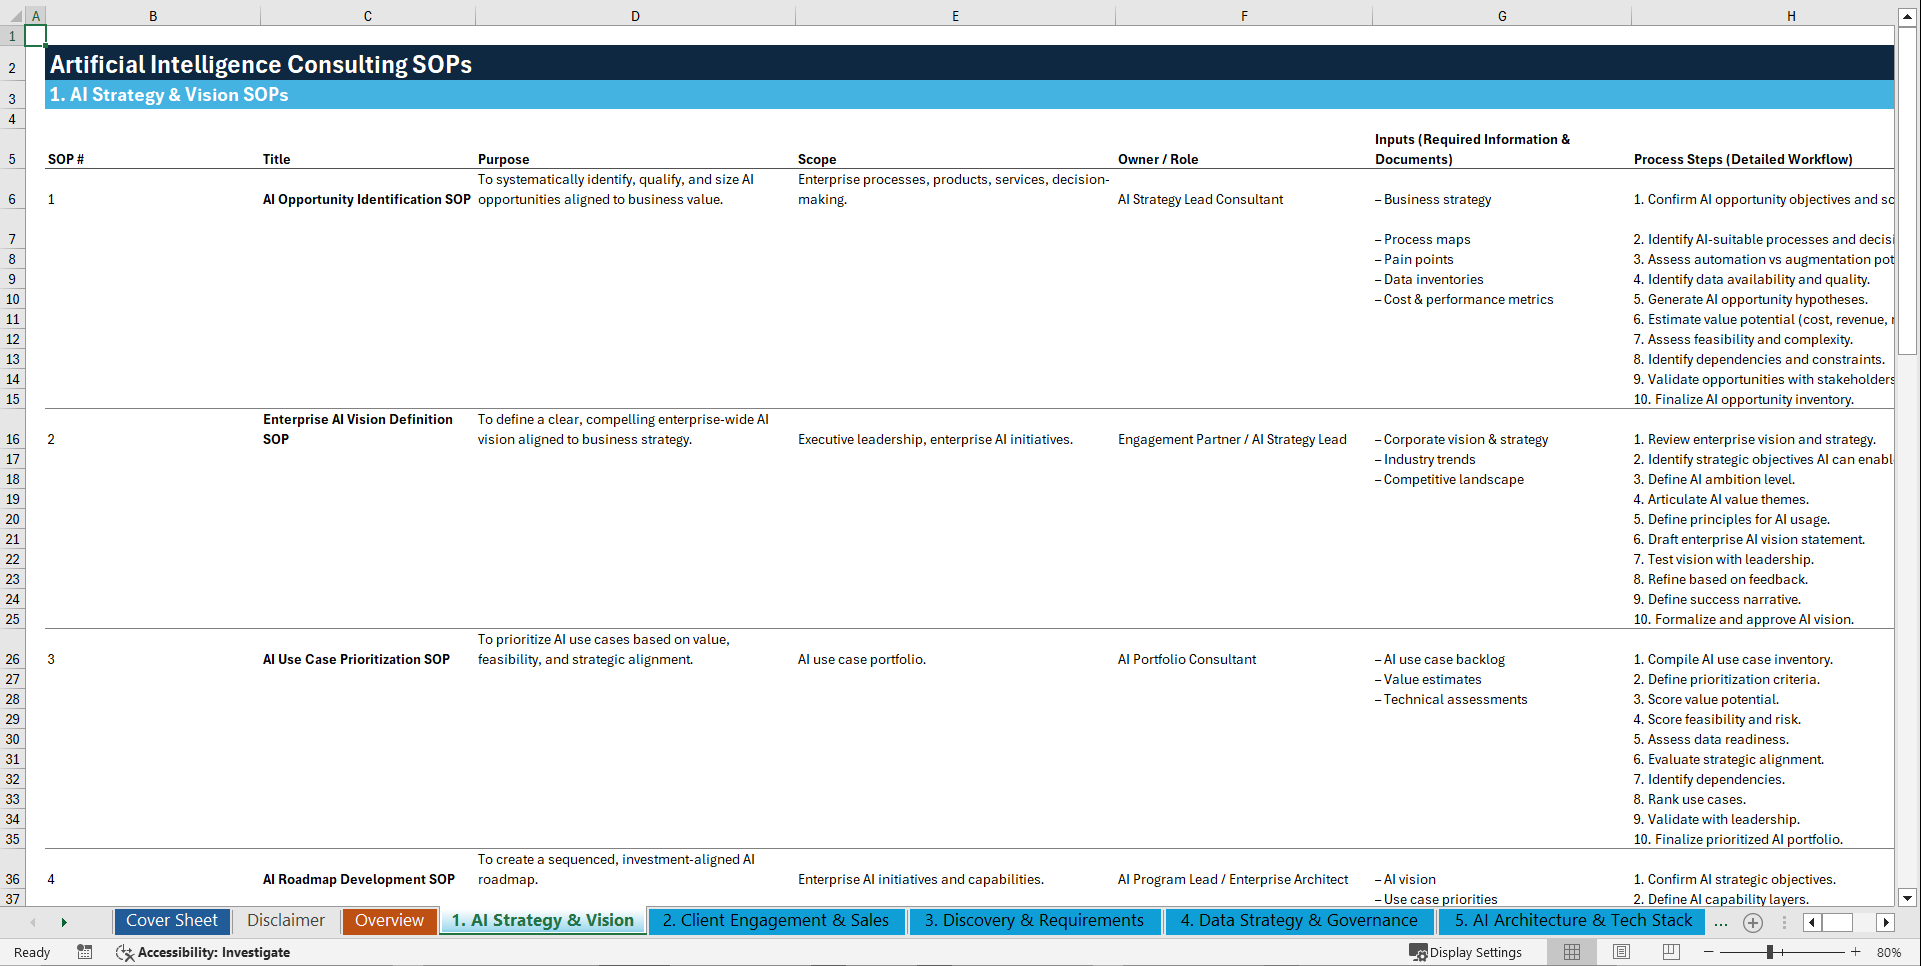Open Display Settings in status bar
This screenshot has height=966, width=1921.
(x=1467, y=952)
